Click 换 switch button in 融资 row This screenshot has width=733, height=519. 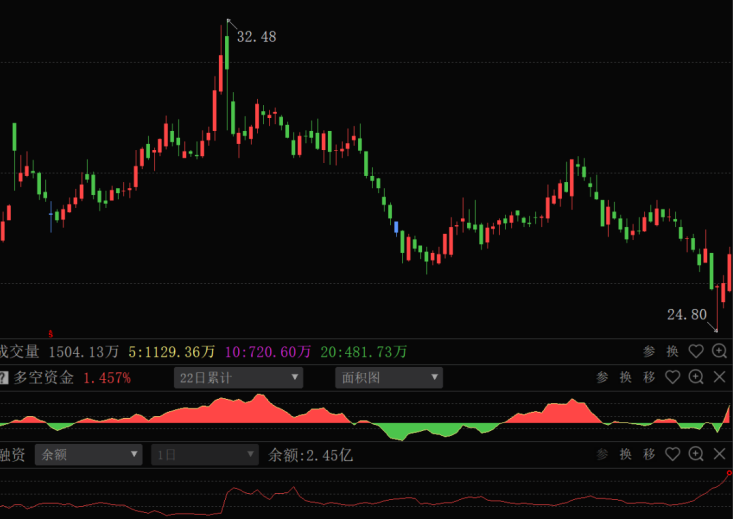tap(625, 454)
